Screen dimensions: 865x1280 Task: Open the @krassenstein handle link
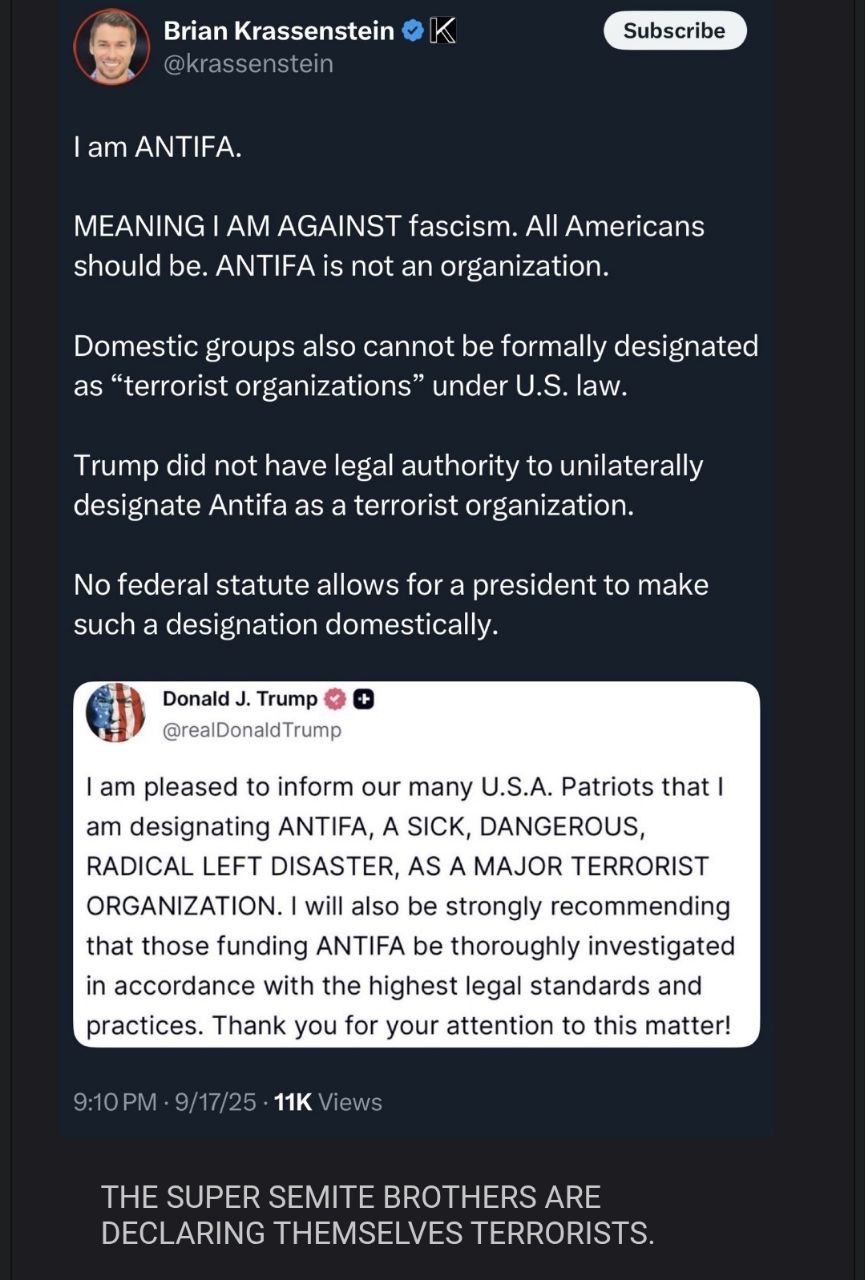(x=248, y=64)
